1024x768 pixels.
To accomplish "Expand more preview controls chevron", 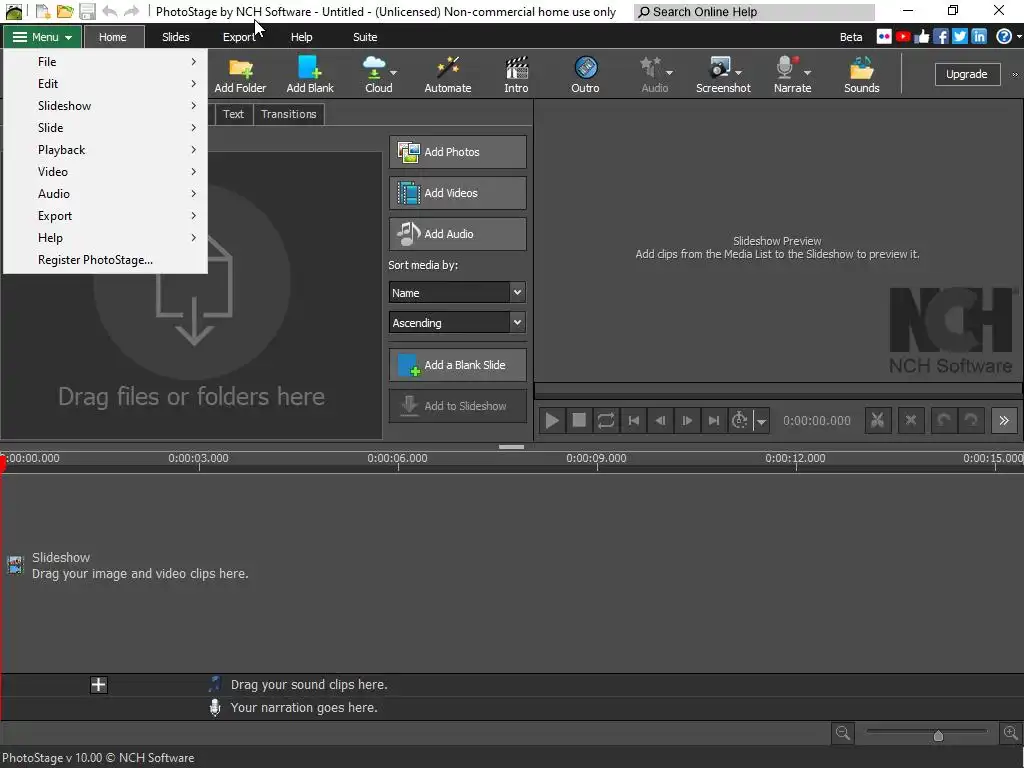I will [1004, 421].
